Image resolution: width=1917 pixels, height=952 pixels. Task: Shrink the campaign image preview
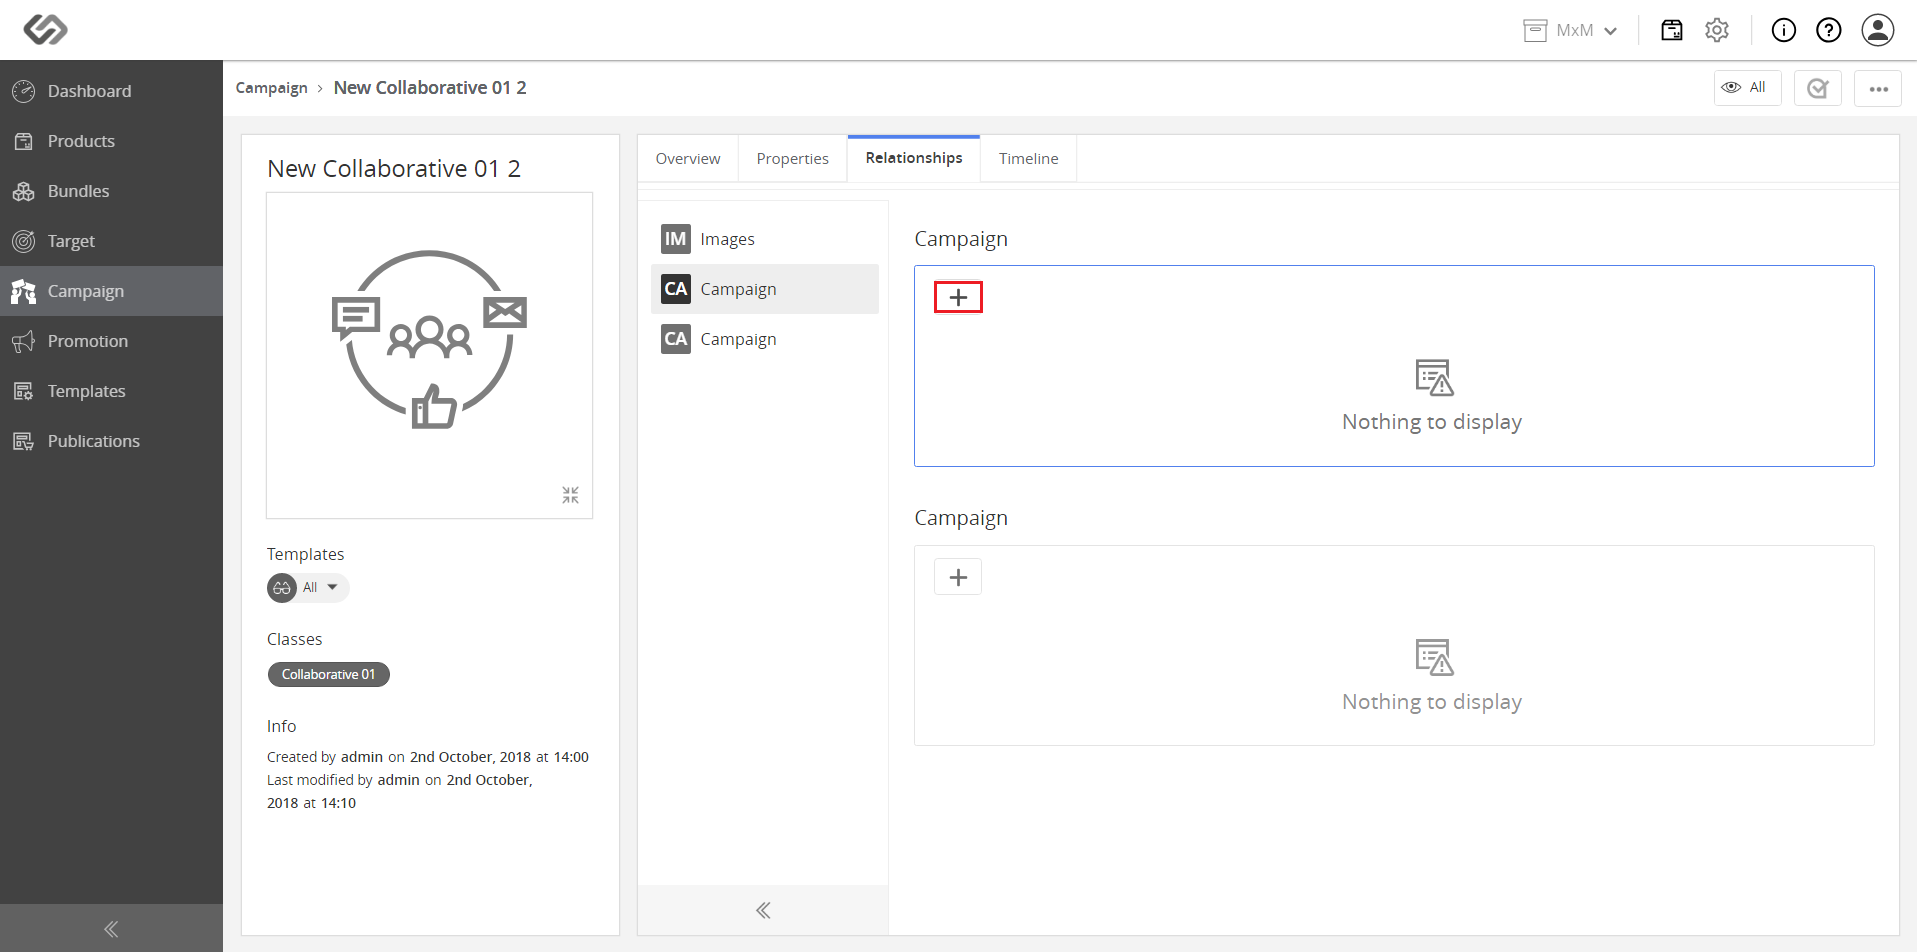coord(570,495)
